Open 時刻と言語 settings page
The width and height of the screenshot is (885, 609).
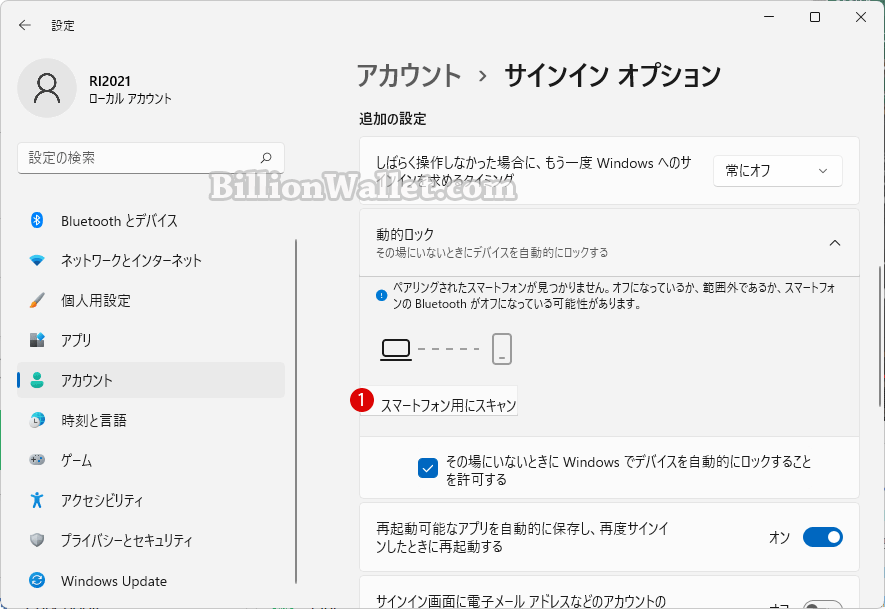pos(151,420)
